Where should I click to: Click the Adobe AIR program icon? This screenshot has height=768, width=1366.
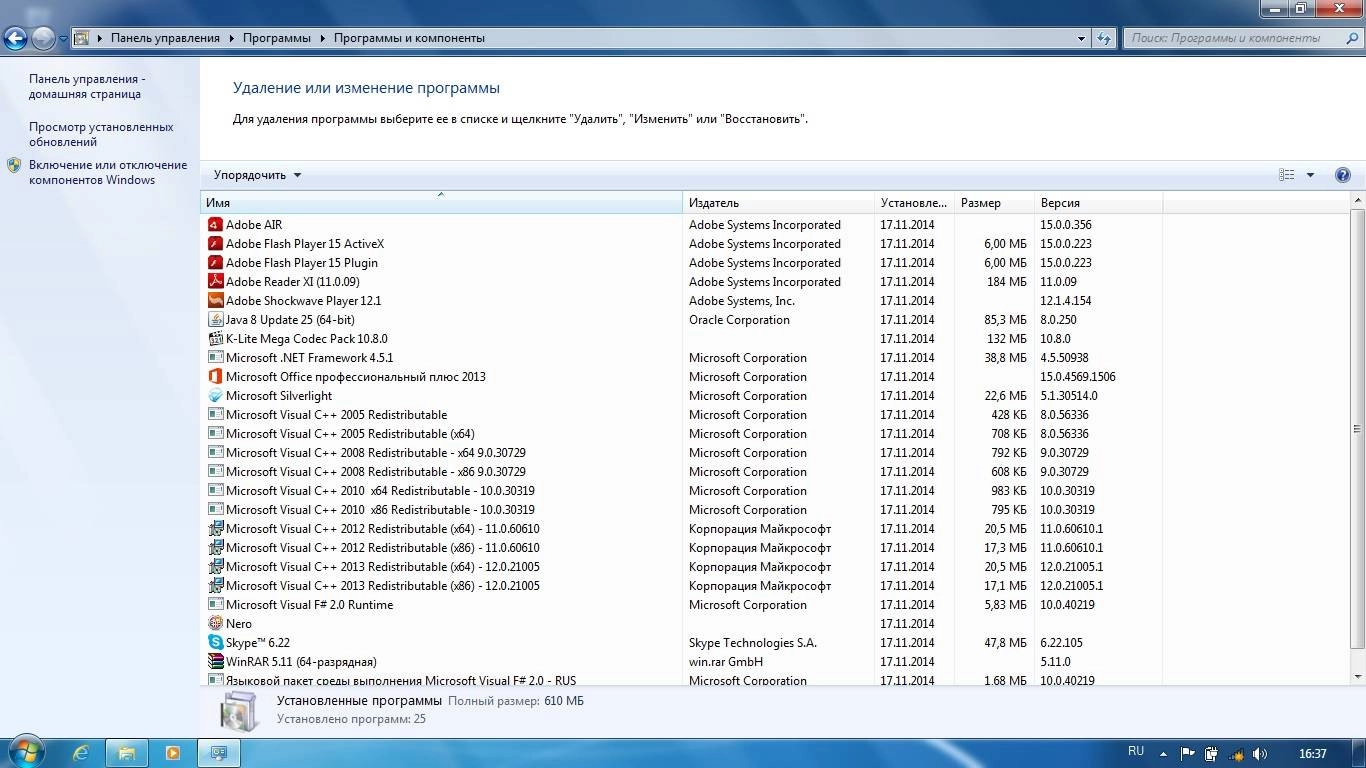coord(215,225)
